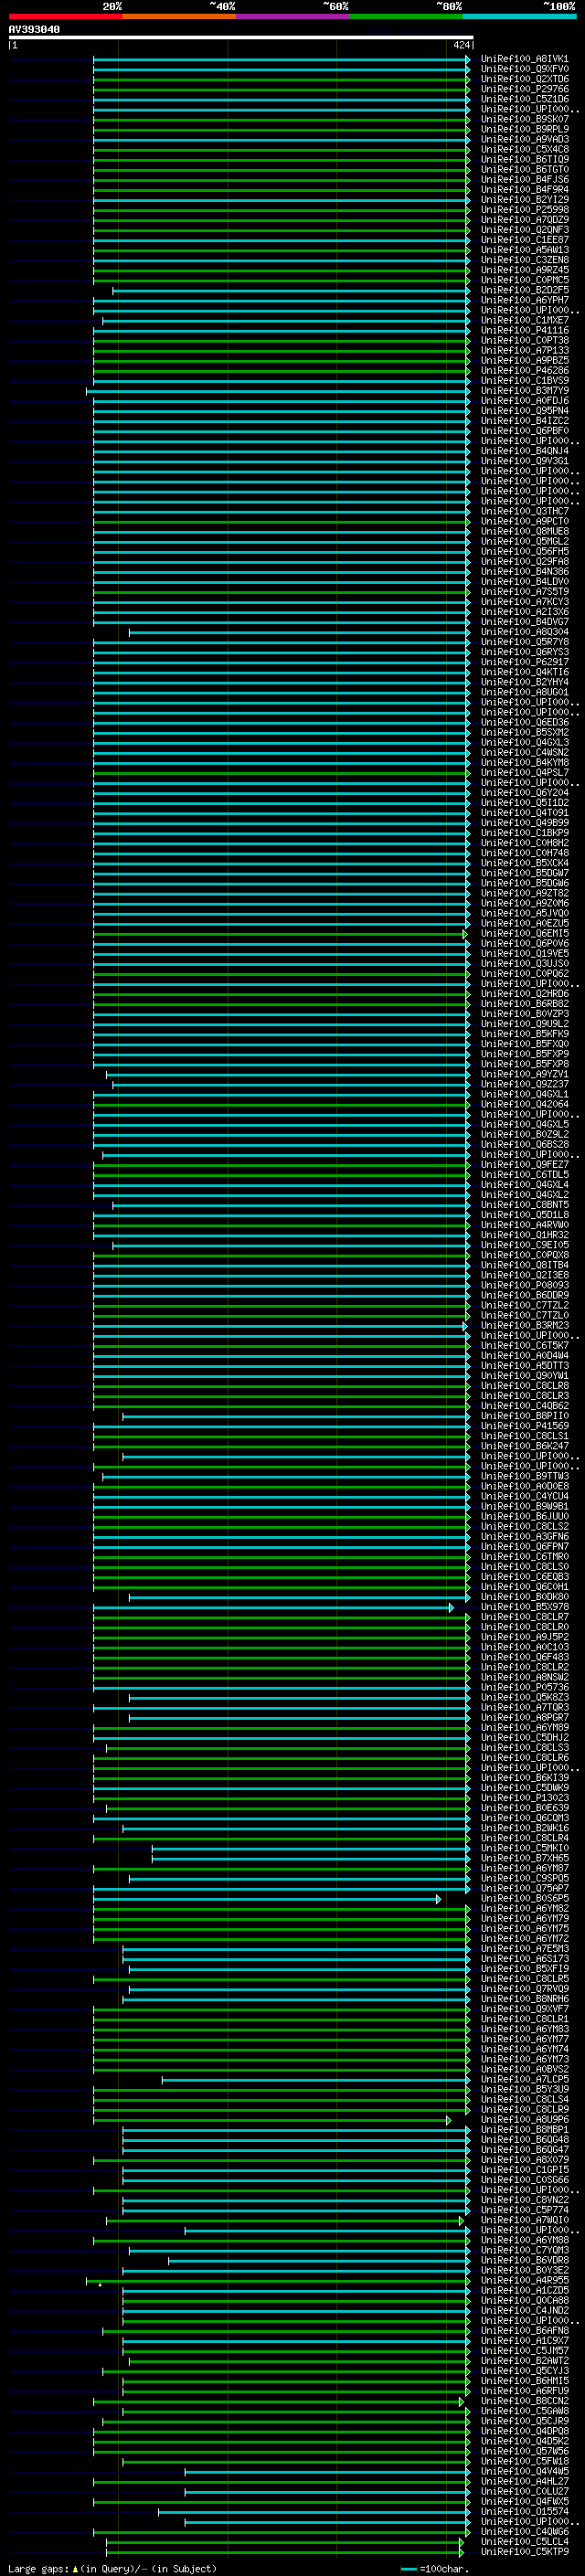Viewport: 585px width, 2576px height.
Task: Select hit label UniRef100_C8BNT5
Action: [x=524, y=1205]
